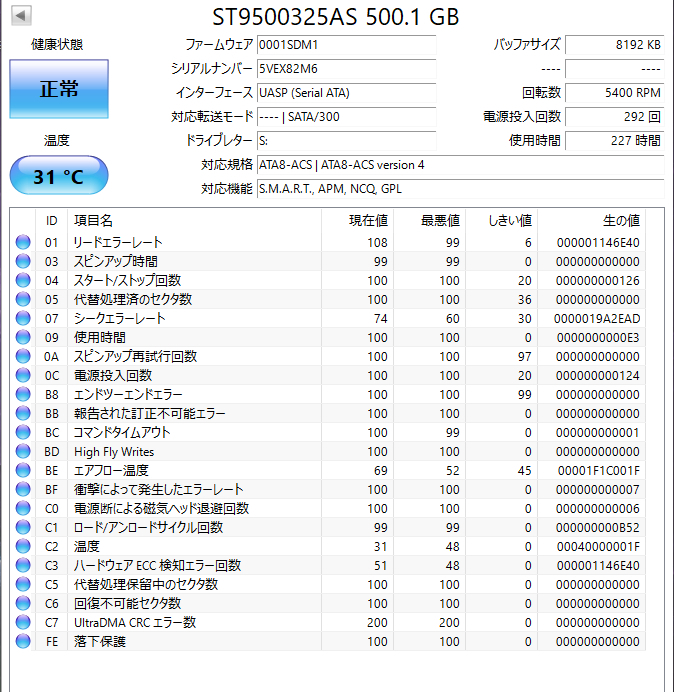Image resolution: width=674 pixels, height=692 pixels.
Task: Click worst value 52 in airflow temperature row
Action: (x=452, y=470)
